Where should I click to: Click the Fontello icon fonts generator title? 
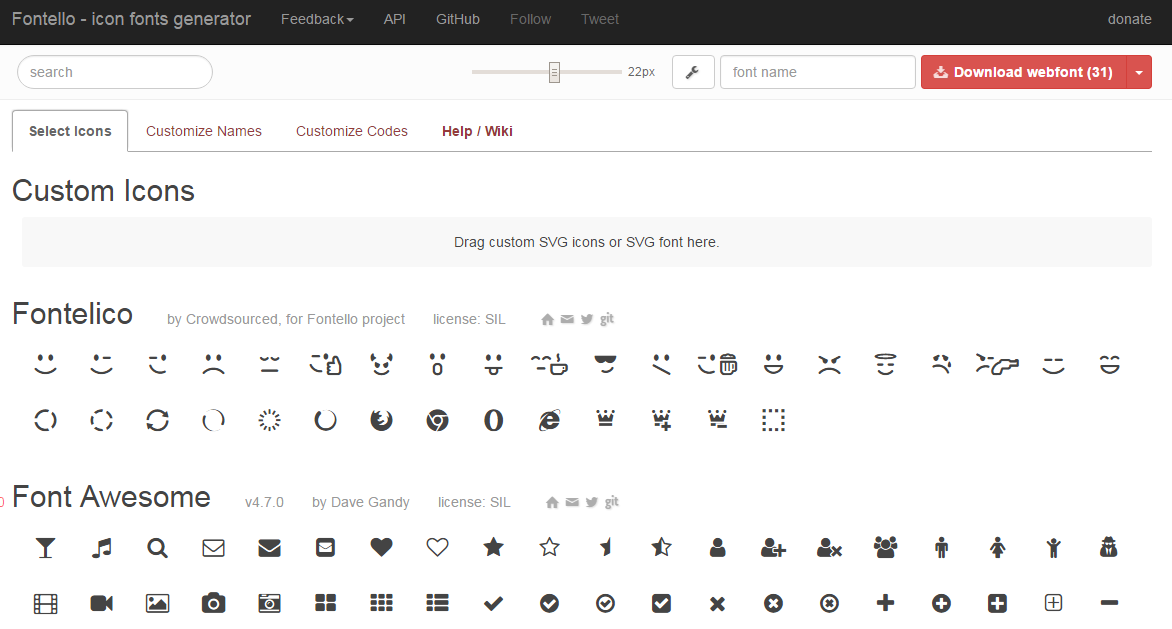(x=132, y=19)
